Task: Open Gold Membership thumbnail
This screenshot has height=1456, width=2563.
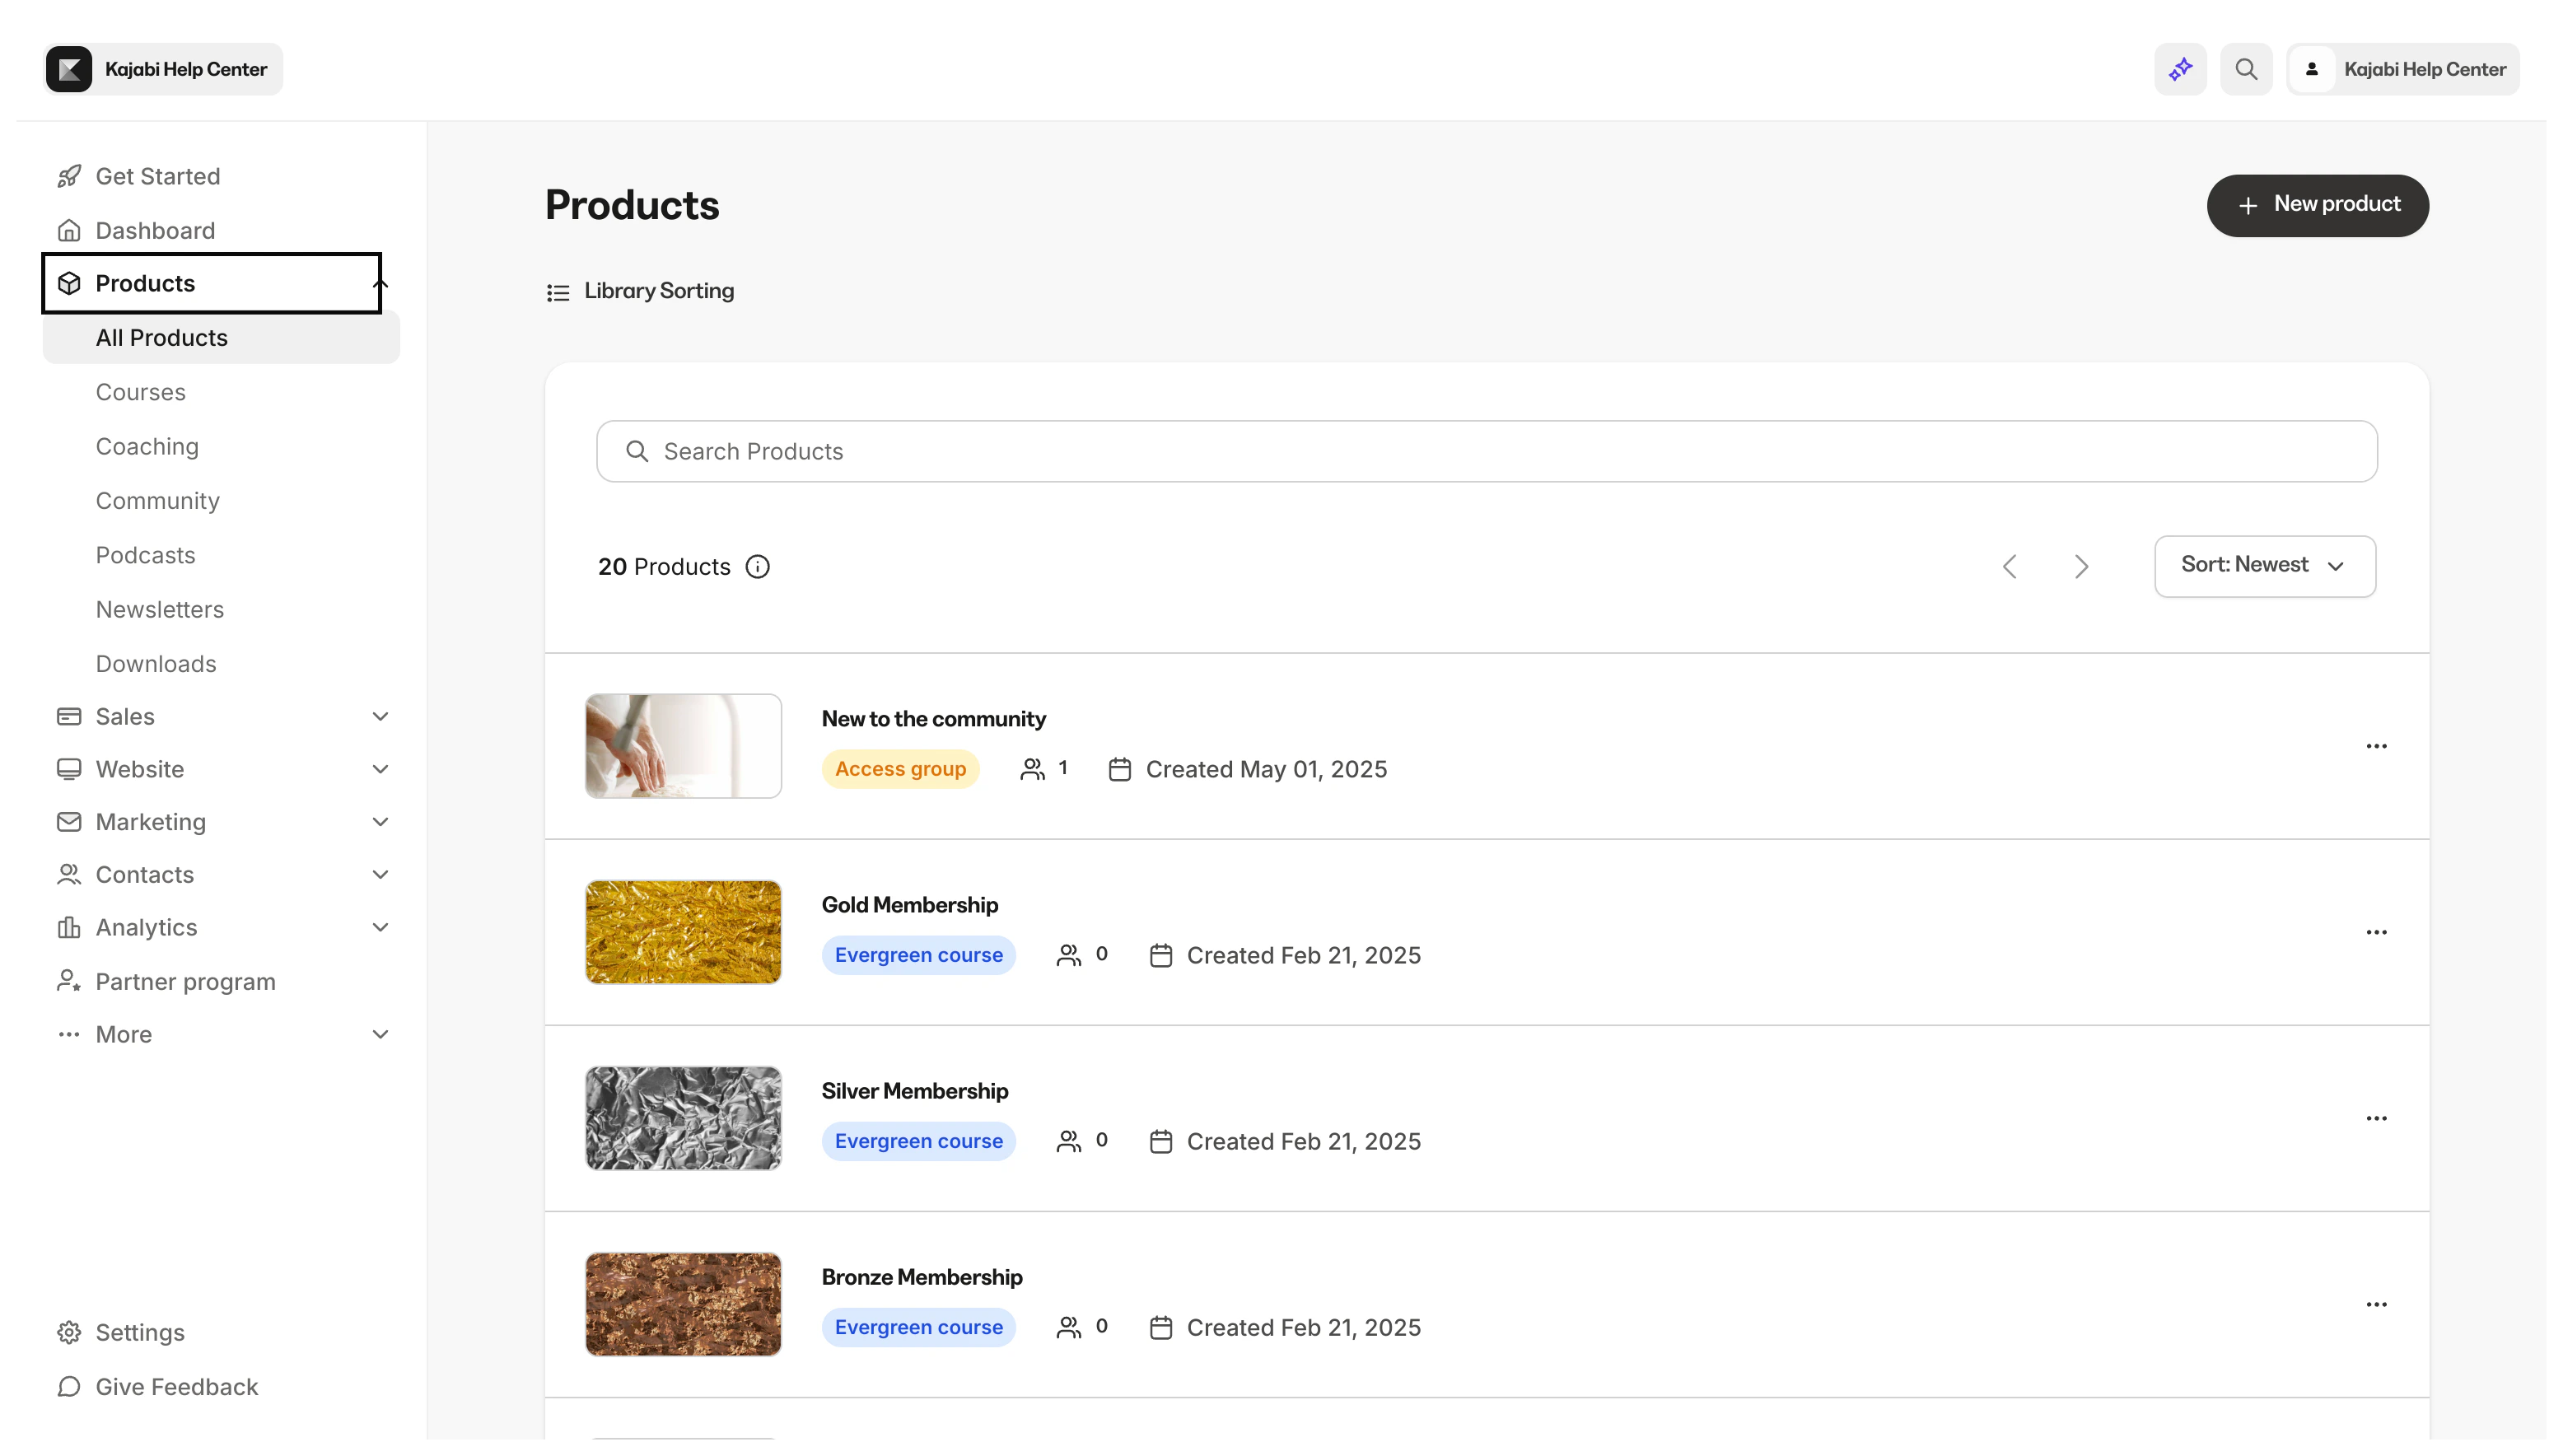Action: (683, 932)
